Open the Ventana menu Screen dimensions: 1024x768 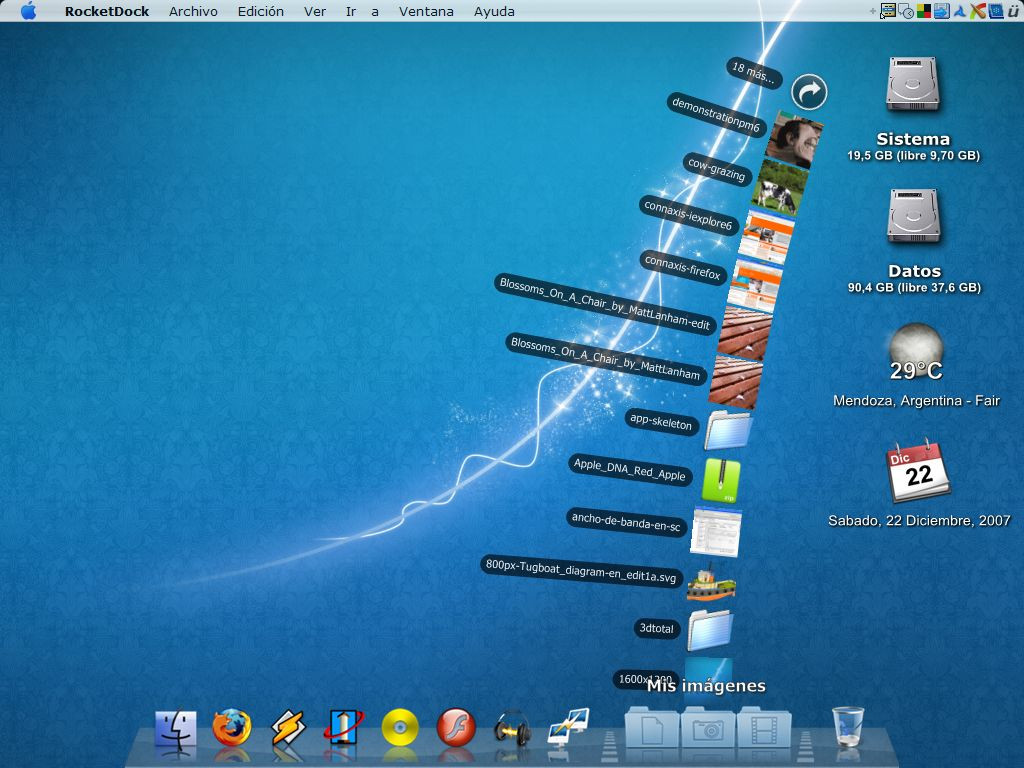(426, 11)
